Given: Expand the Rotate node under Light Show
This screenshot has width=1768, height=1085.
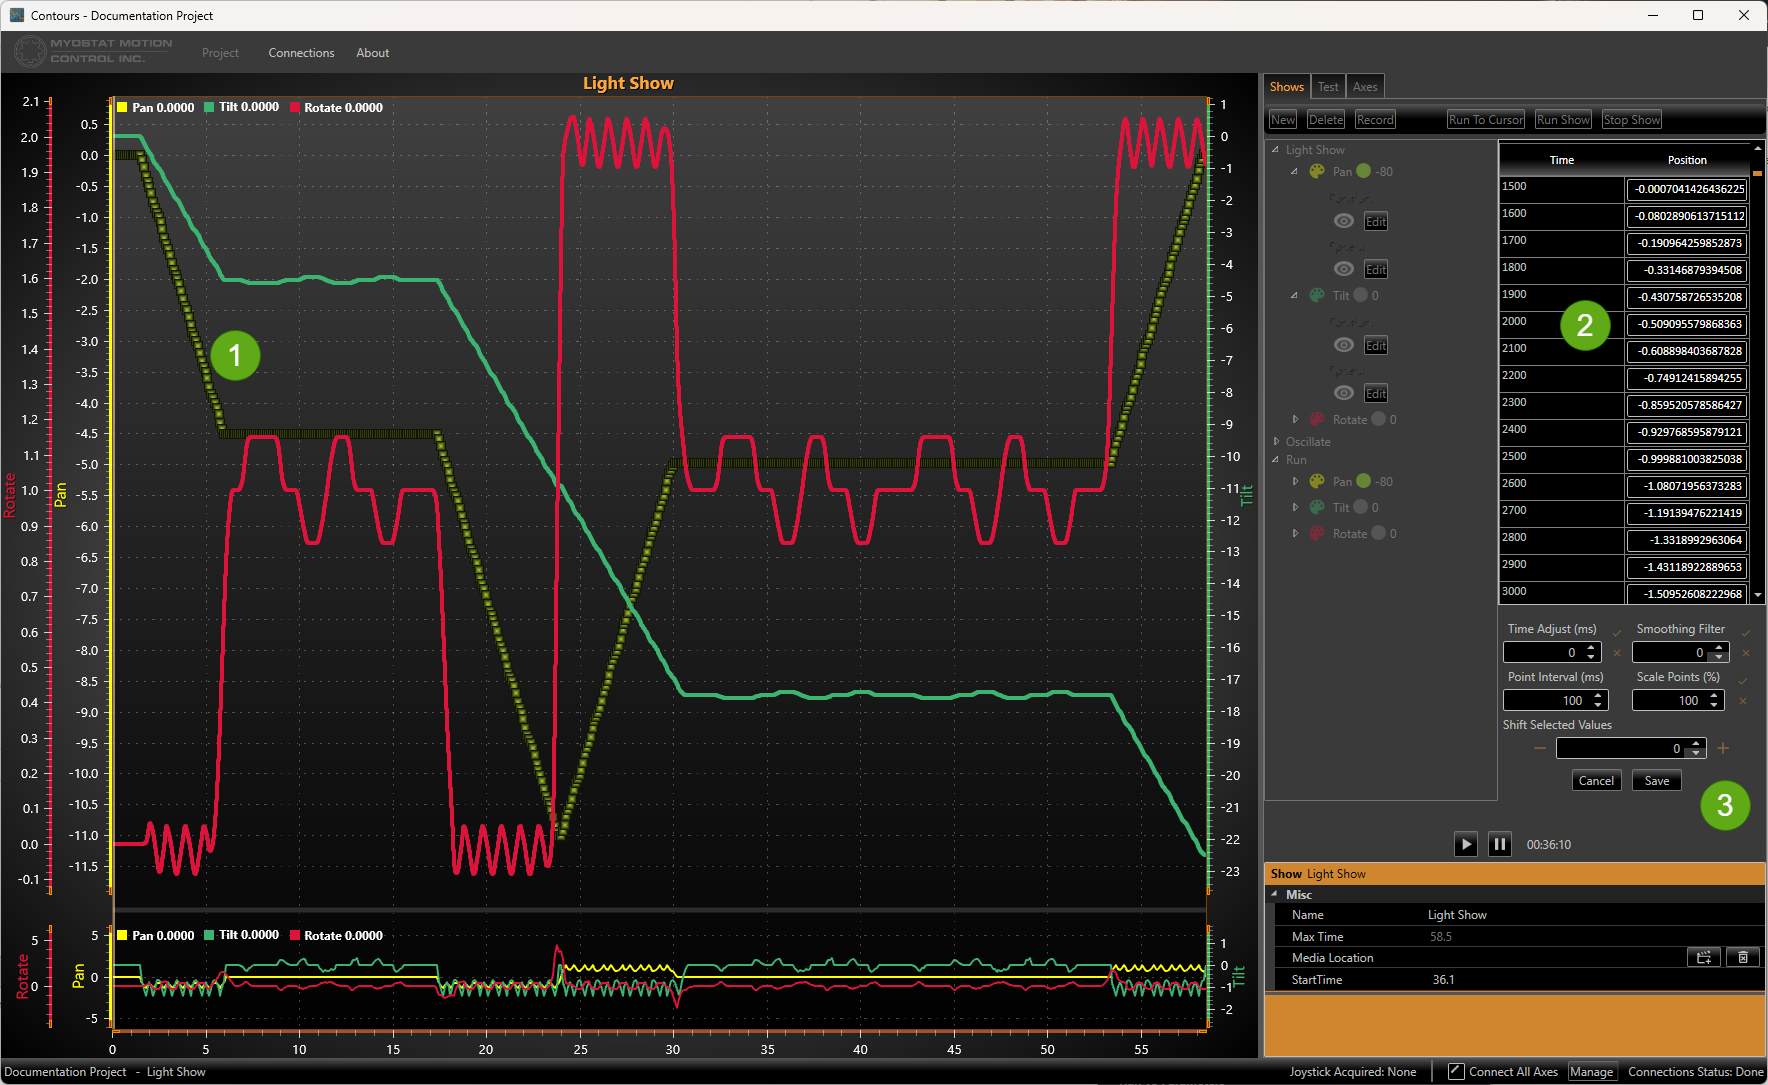Looking at the screenshot, I should click(x=1295, y=419).
